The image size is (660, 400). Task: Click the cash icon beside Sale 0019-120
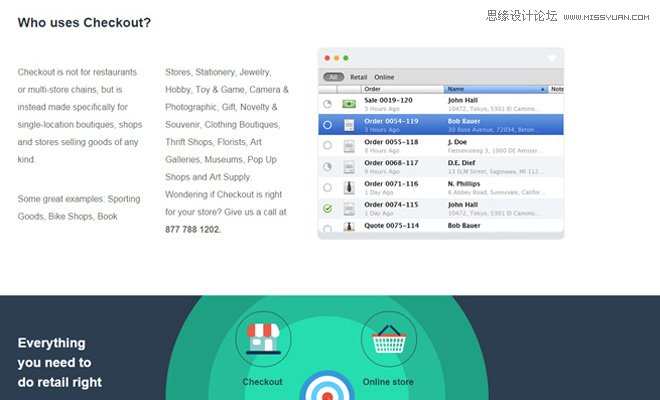349,104
